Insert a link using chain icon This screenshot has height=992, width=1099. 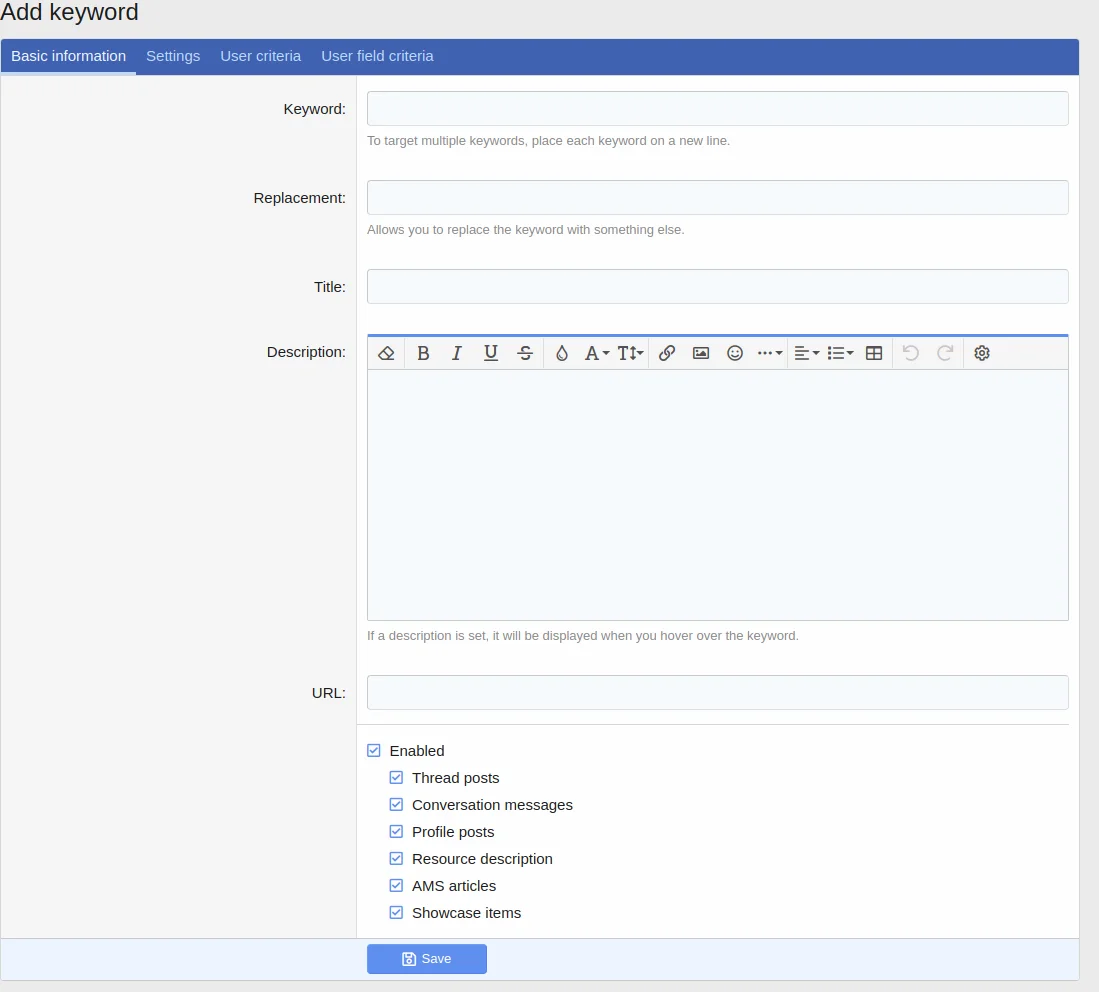click(x=667, y=353)
